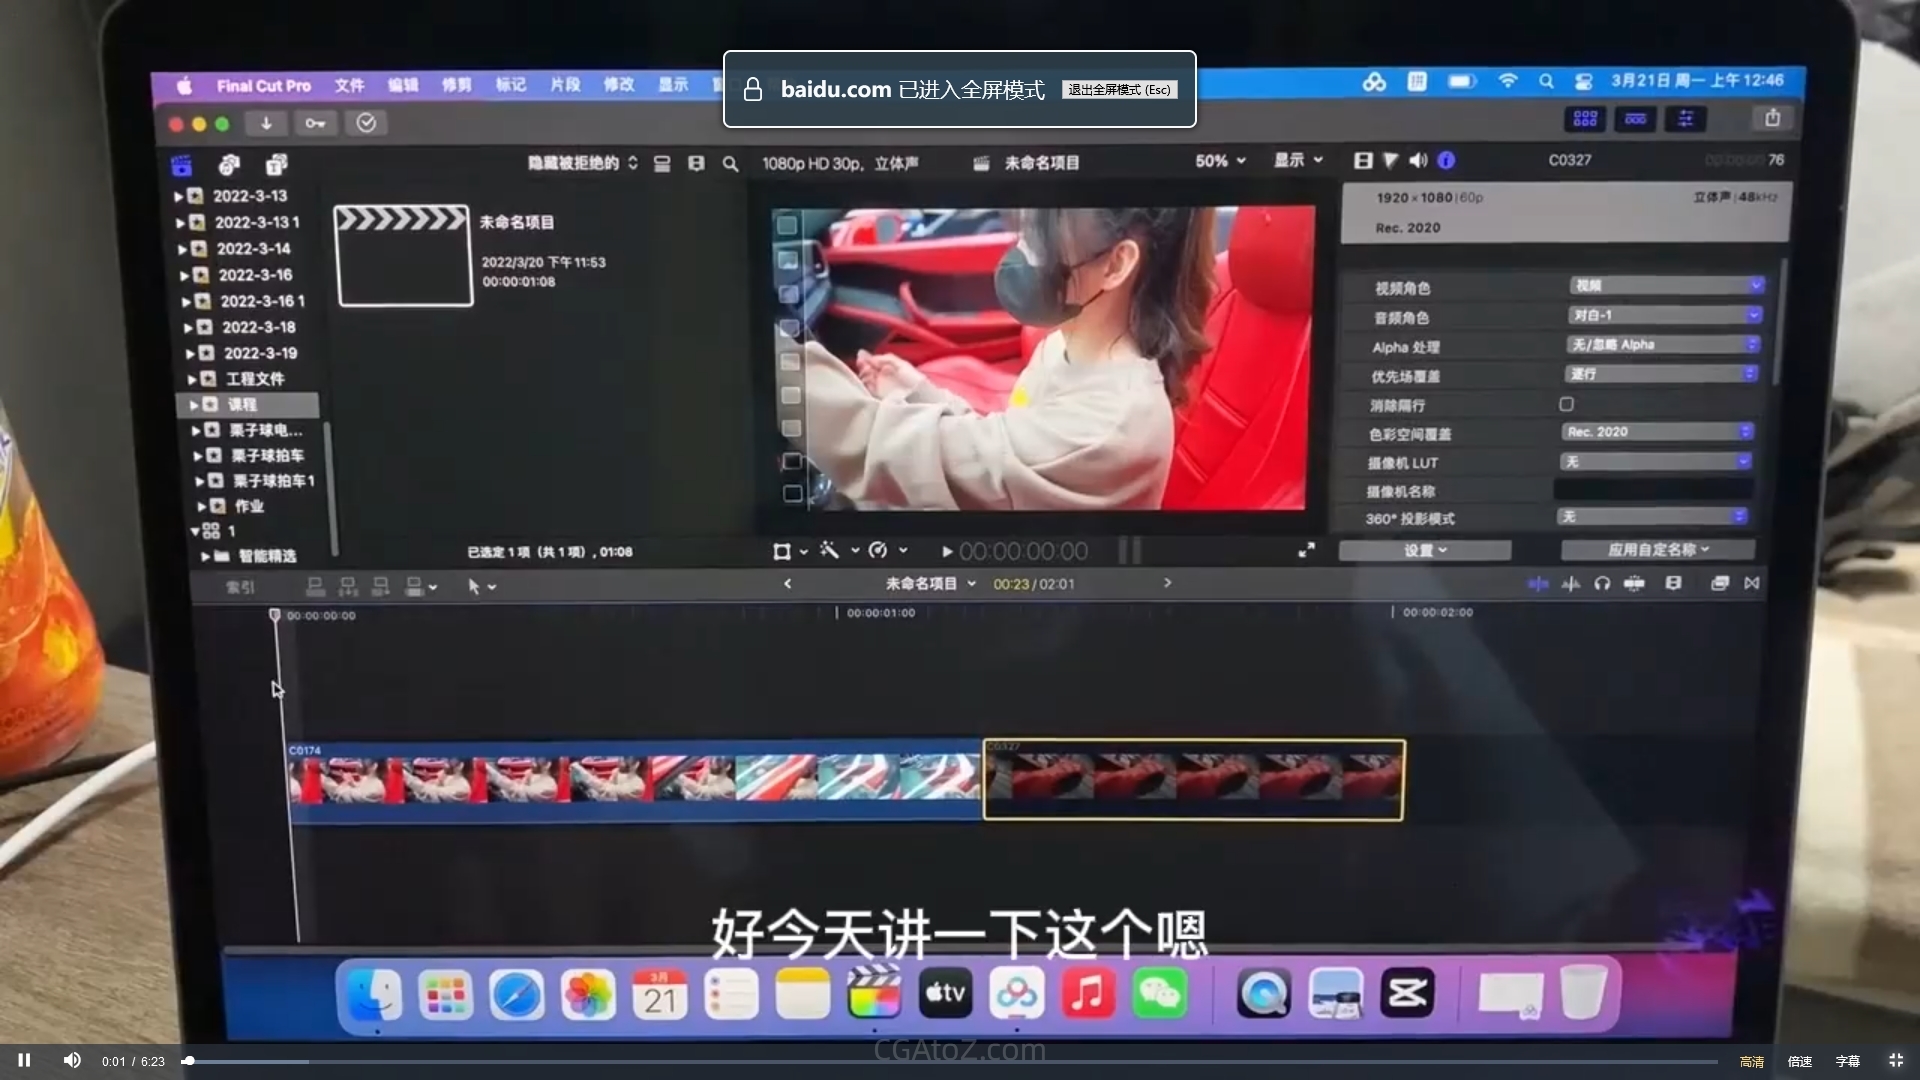Click the 应用自定名称 button

click(1657, 550)
